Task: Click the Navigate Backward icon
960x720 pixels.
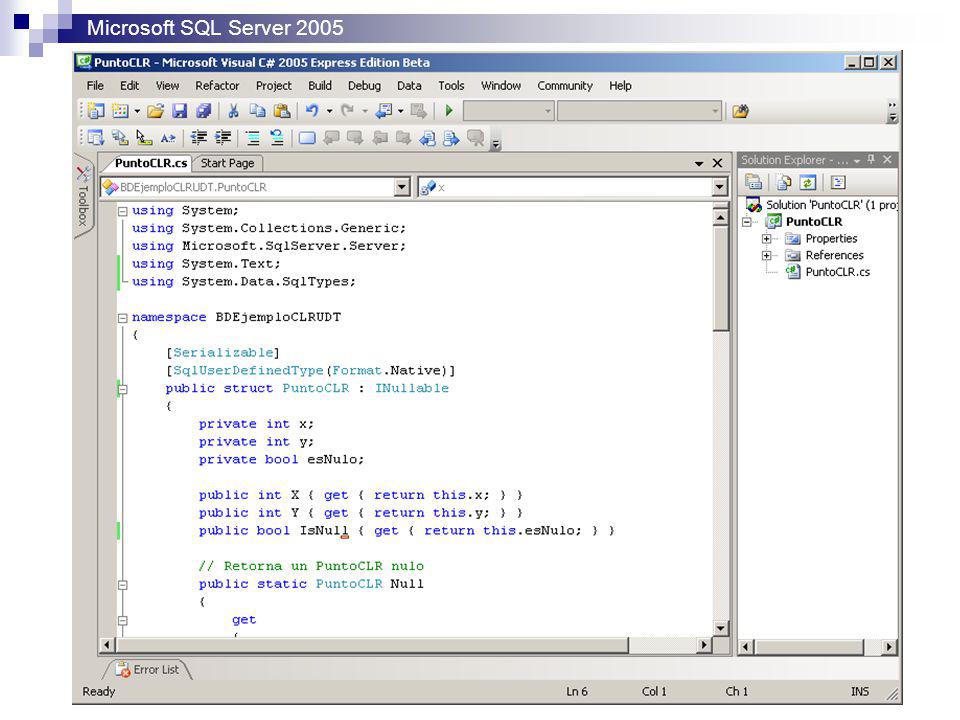Action: pyautogui.click(x=383, y=111)
